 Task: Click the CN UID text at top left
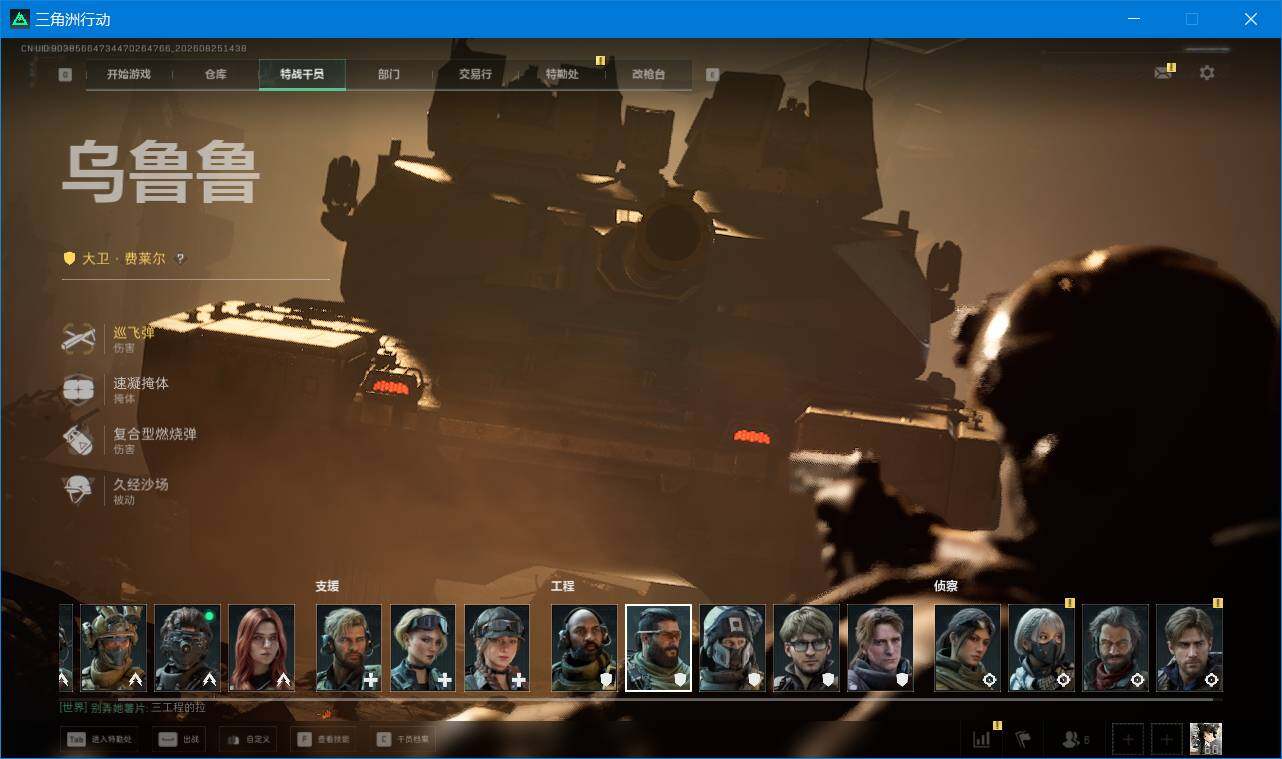[134, 48]
